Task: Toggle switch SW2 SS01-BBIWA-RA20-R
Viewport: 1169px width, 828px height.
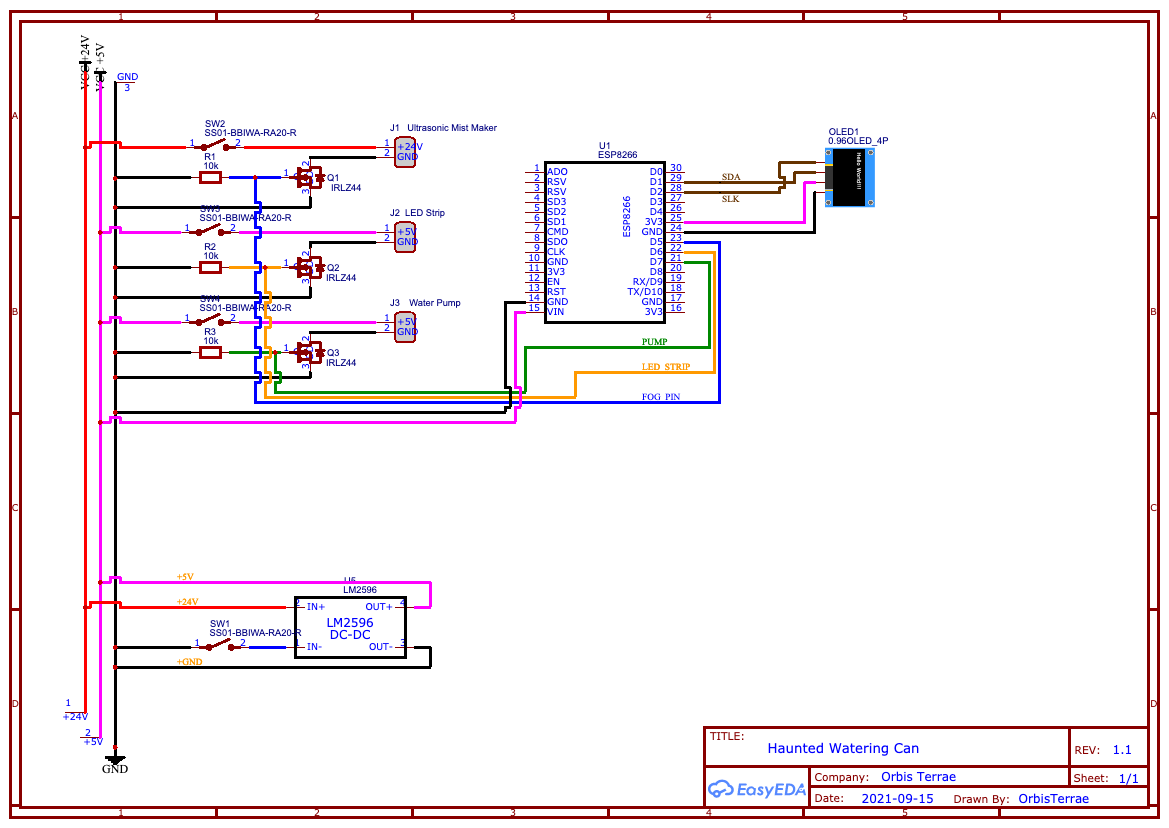Action: (x=213, y=143)
